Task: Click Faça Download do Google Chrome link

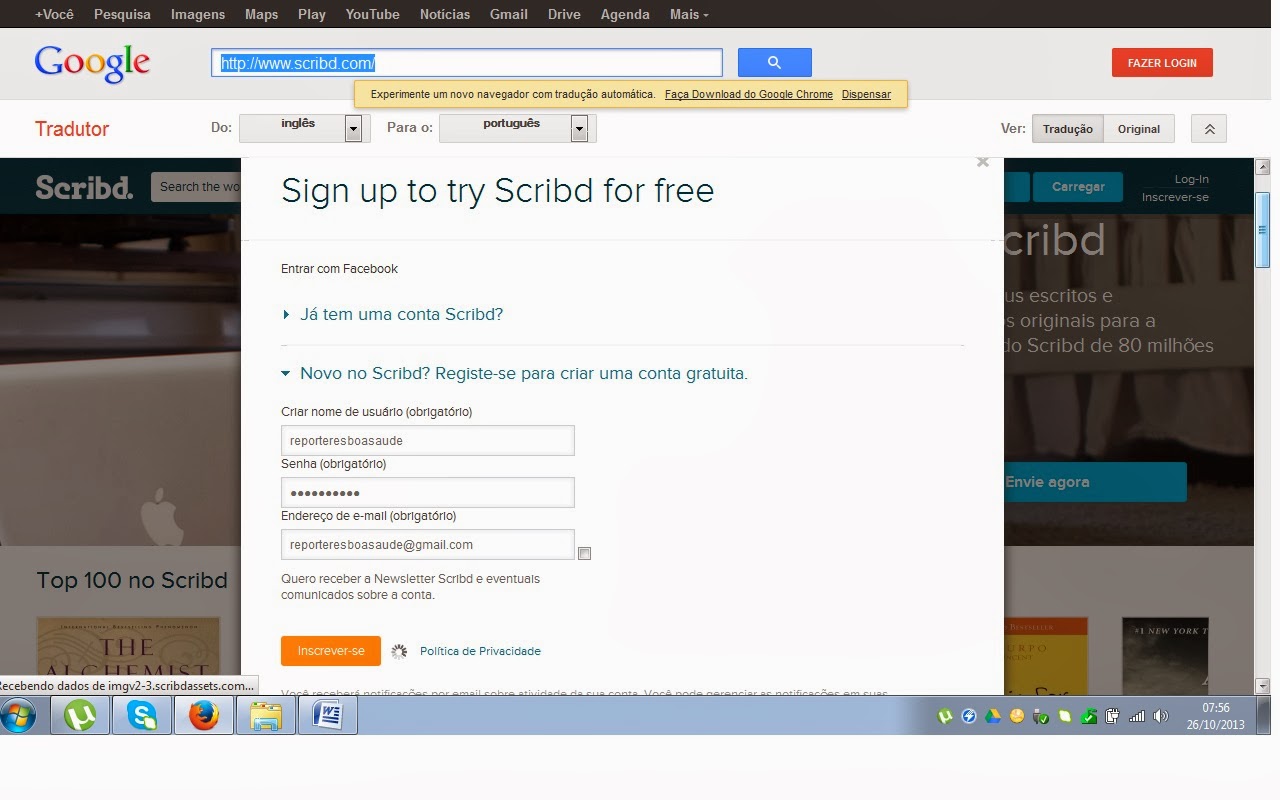Action: 749,94
